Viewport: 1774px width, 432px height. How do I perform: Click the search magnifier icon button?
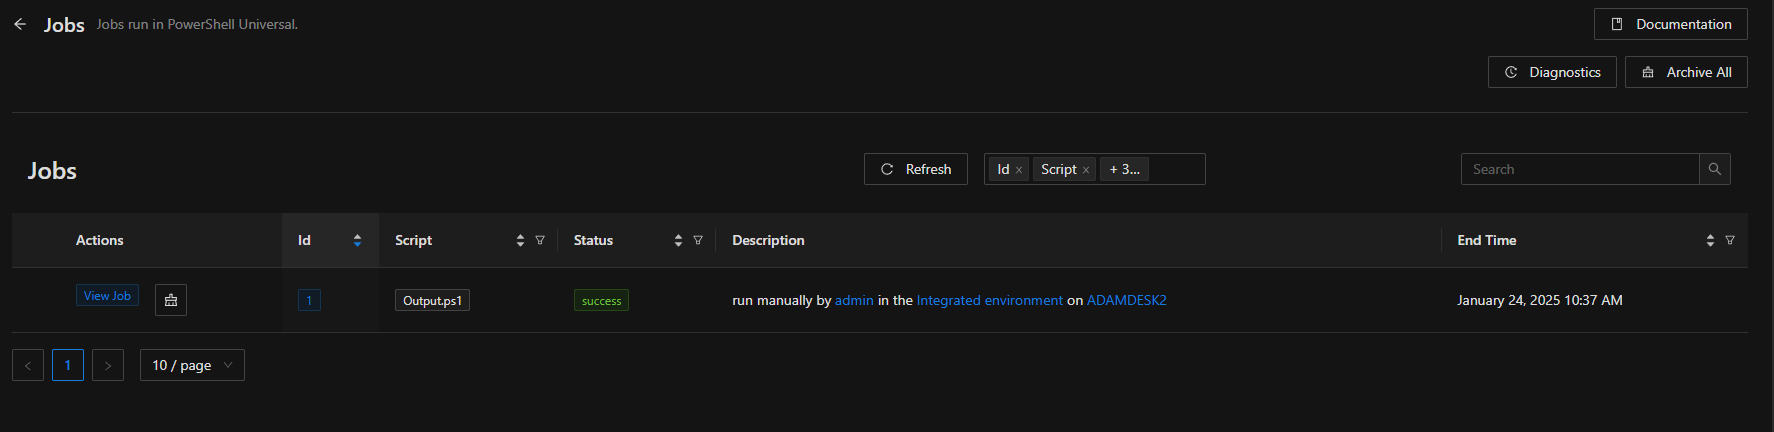pyautogui.click(x=1714, y=169)
